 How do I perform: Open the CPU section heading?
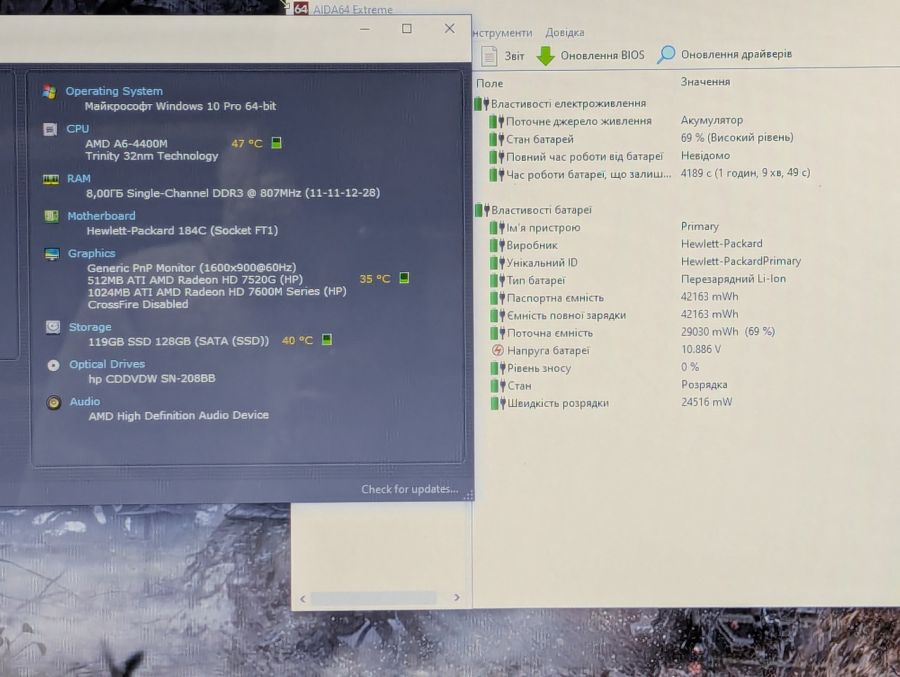click(77, 129)
